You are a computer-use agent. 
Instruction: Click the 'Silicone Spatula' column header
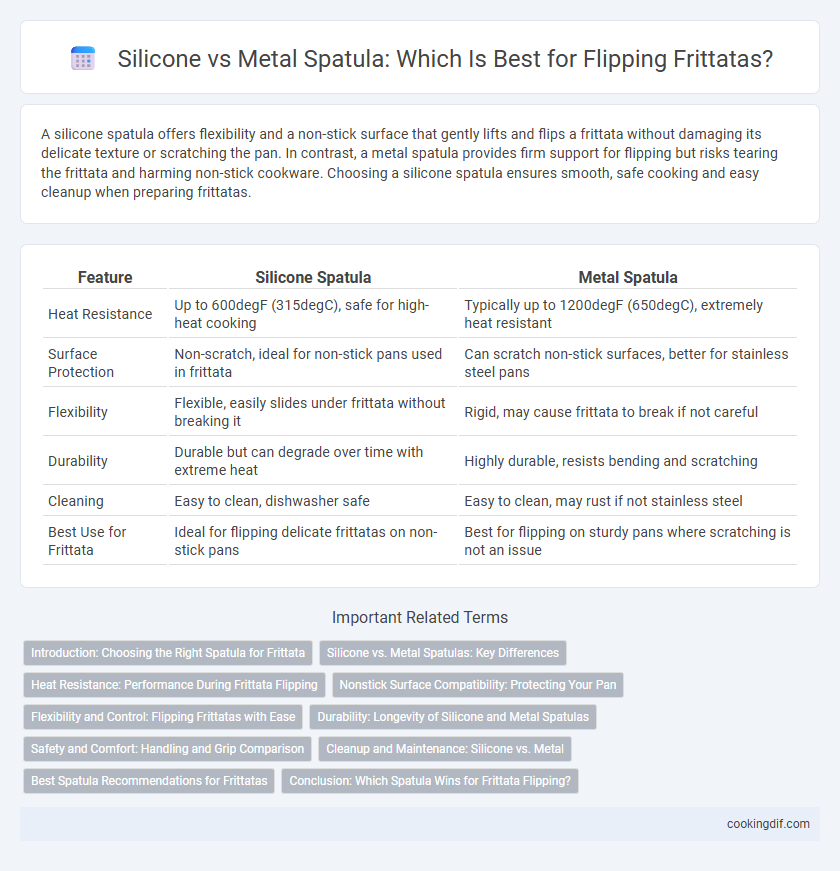(313, 277)
